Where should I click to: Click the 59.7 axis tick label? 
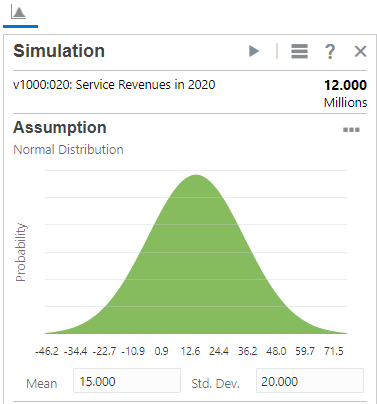[x=305, y=351]
